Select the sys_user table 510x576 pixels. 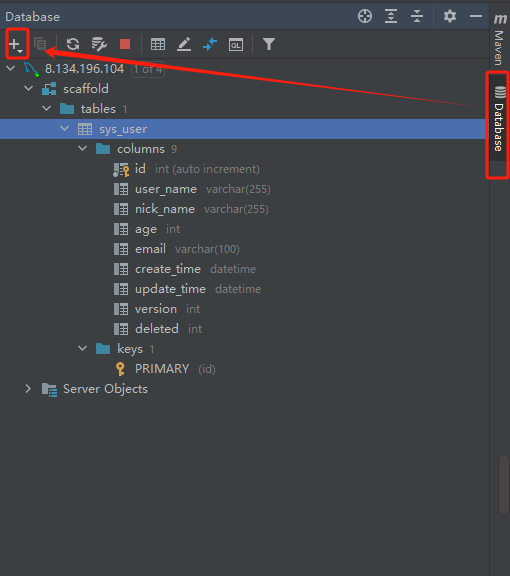click(243, 129)
